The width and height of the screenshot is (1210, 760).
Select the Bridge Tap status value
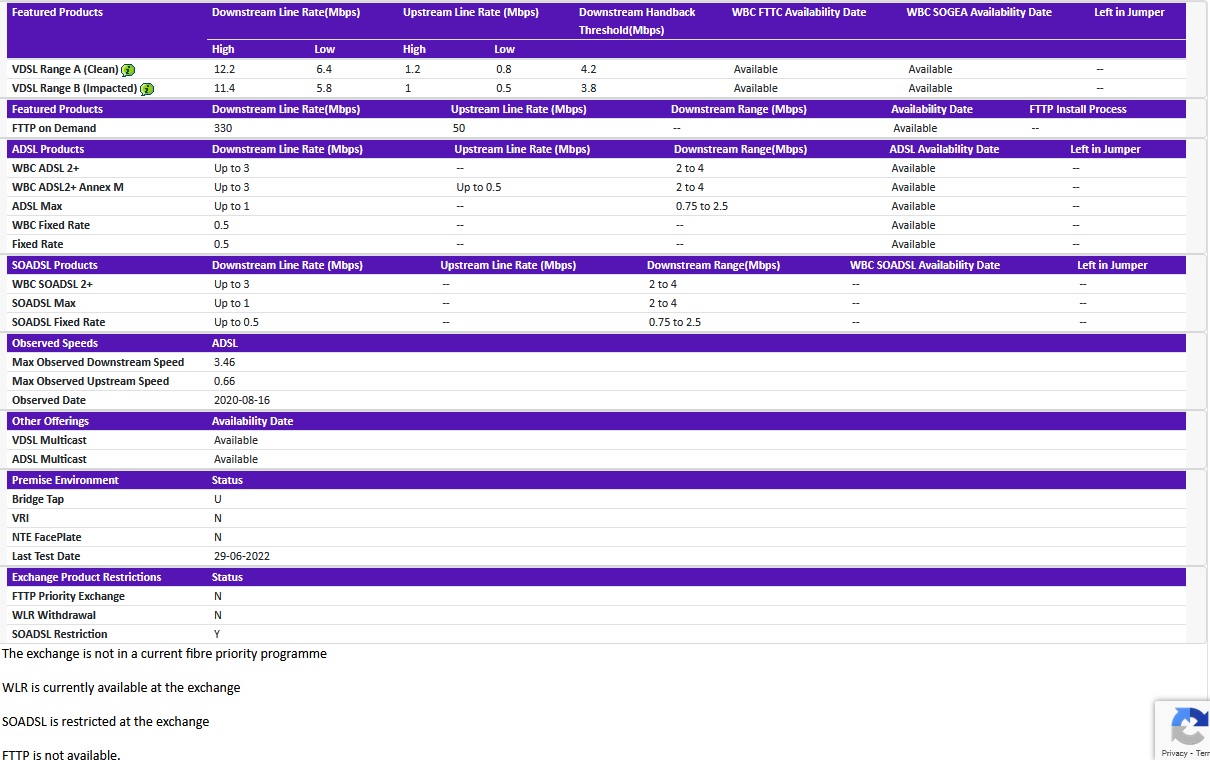(216, 499)
